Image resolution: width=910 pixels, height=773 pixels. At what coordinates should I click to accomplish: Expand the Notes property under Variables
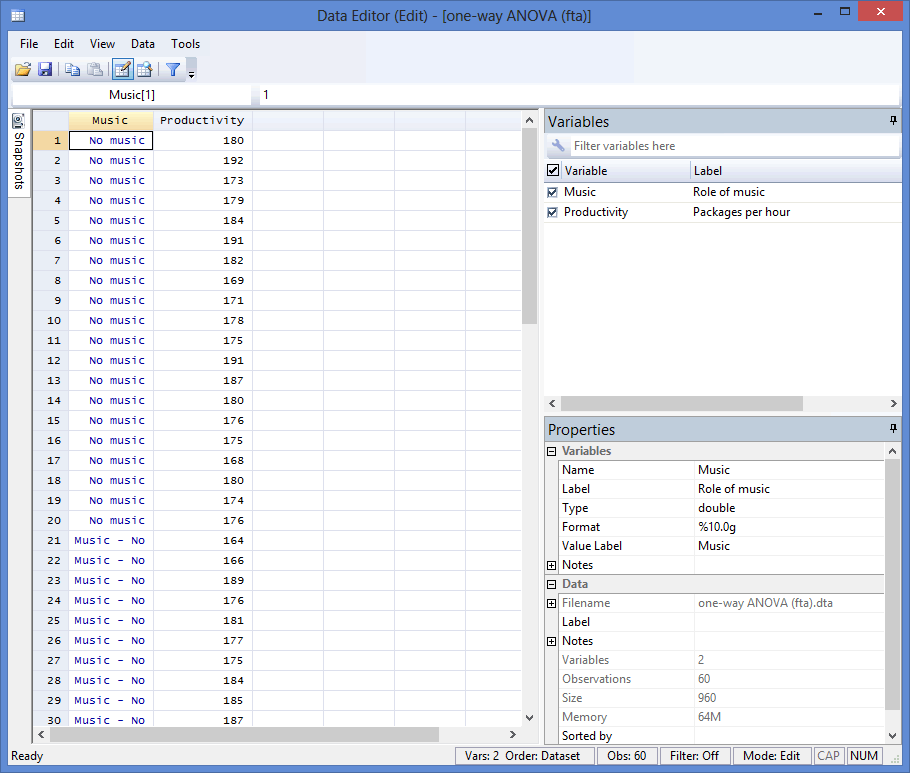[551, 565]
